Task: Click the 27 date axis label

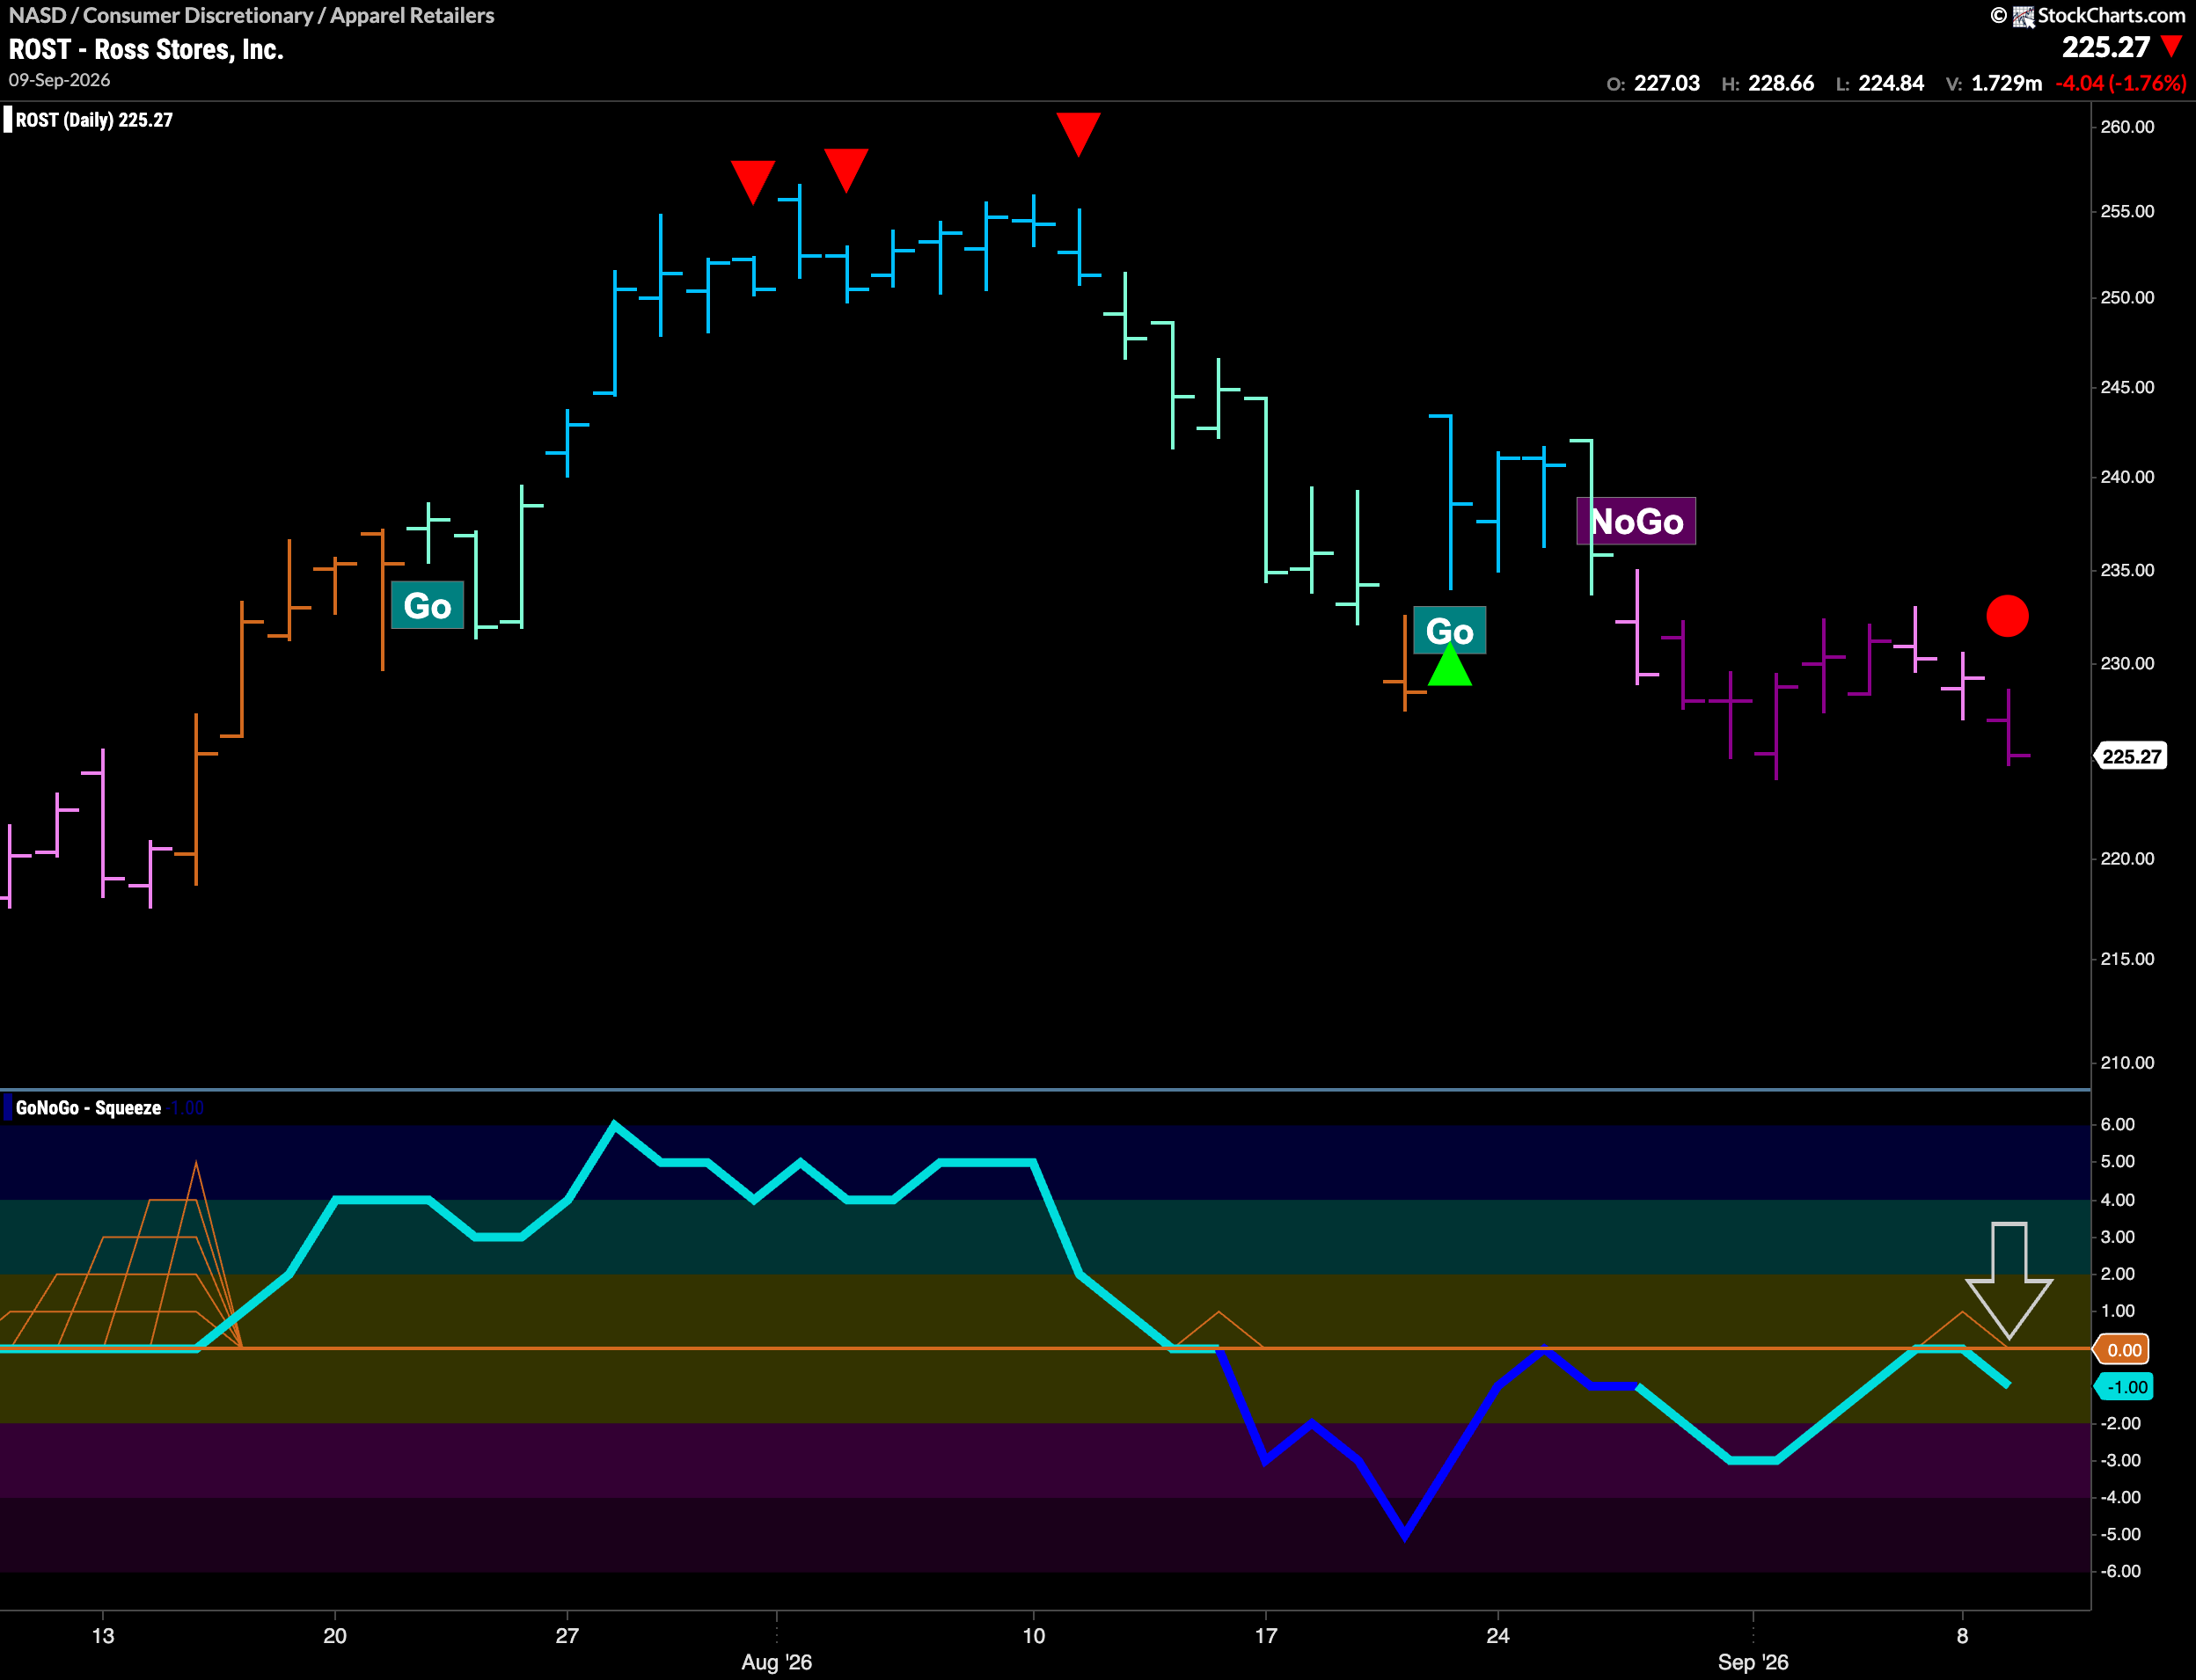Action: pos(567,1636)
